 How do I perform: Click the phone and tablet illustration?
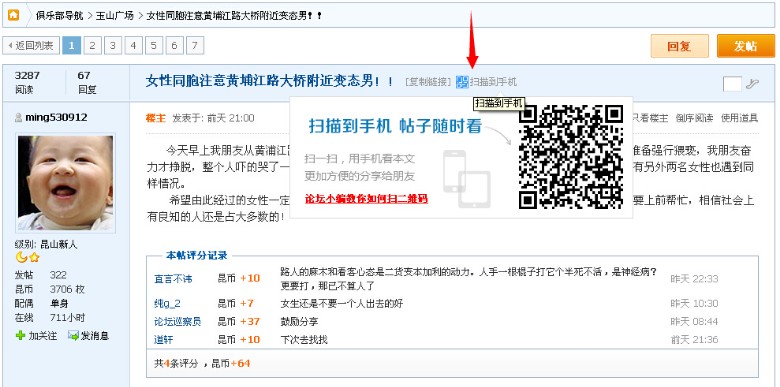[x=467, y=179]
